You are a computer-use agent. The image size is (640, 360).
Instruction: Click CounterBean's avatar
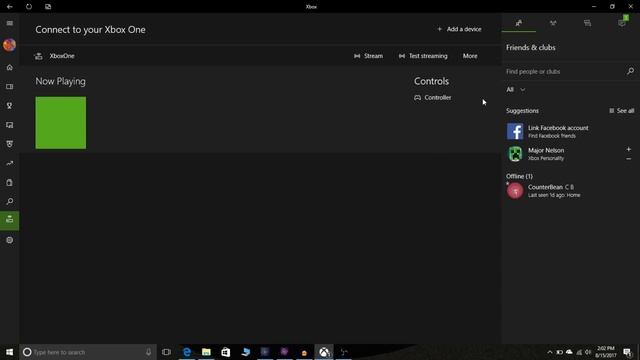(x=515, y=191)
